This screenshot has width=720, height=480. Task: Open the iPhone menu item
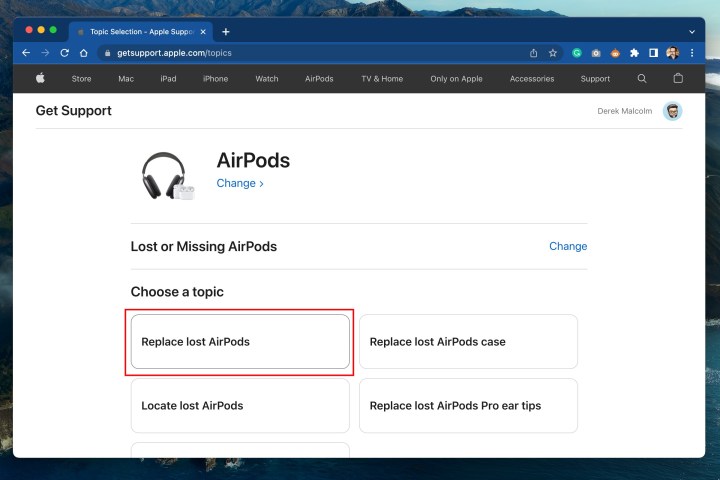click(x=215, y=79)
